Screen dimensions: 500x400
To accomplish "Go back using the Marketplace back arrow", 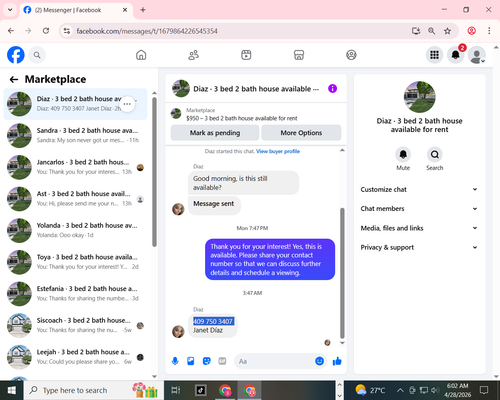I will pos(14,79).
